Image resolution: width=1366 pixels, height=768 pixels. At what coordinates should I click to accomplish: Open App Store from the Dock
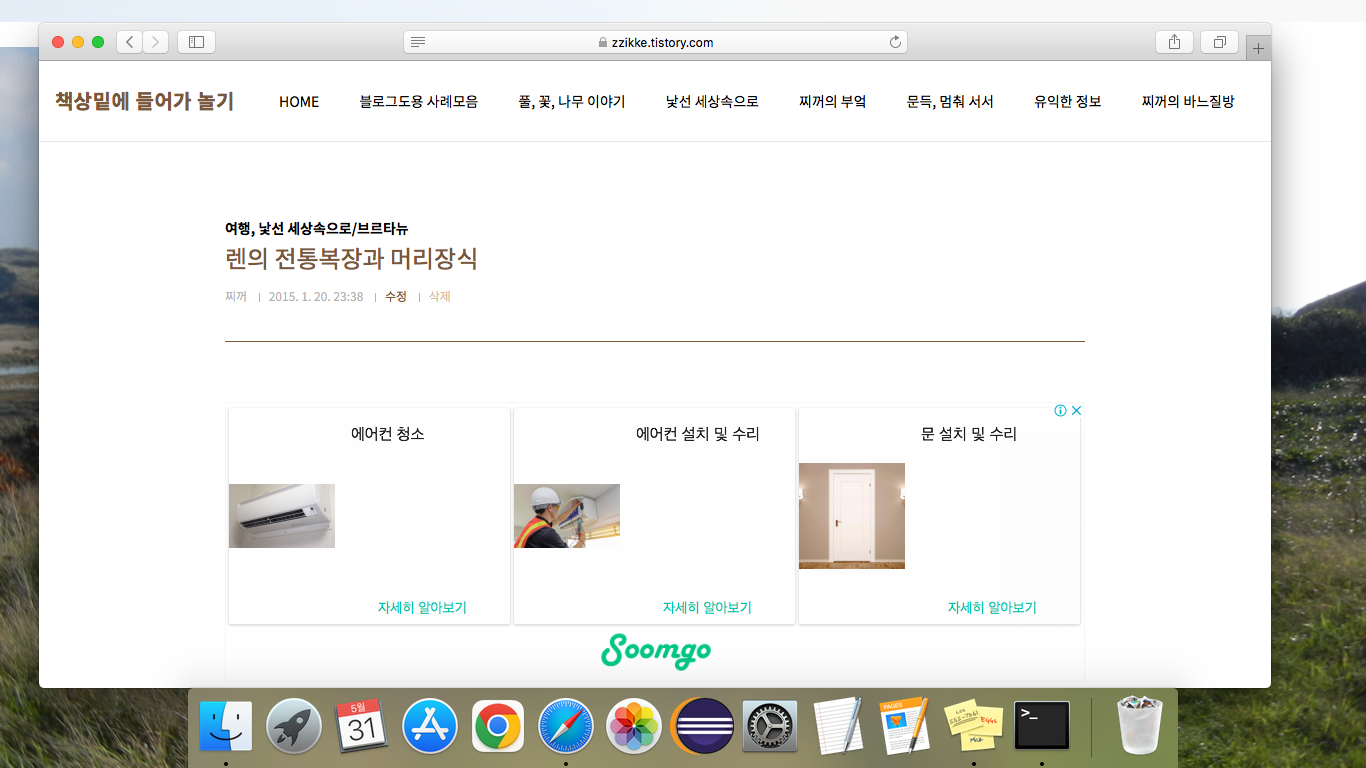pos(430,726)
